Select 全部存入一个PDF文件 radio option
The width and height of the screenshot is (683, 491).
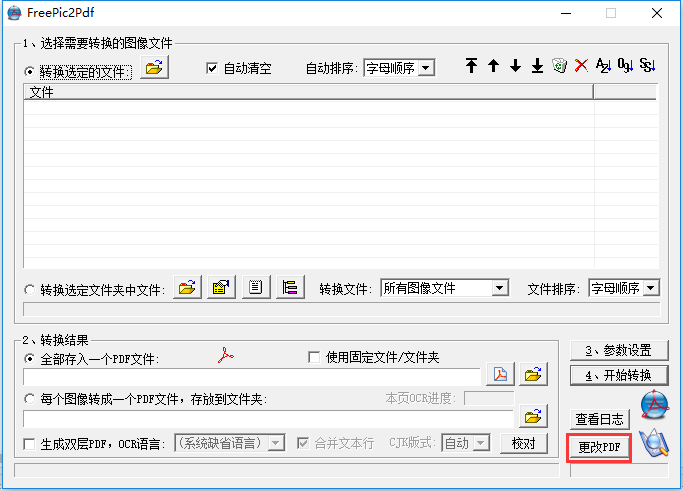29,359
